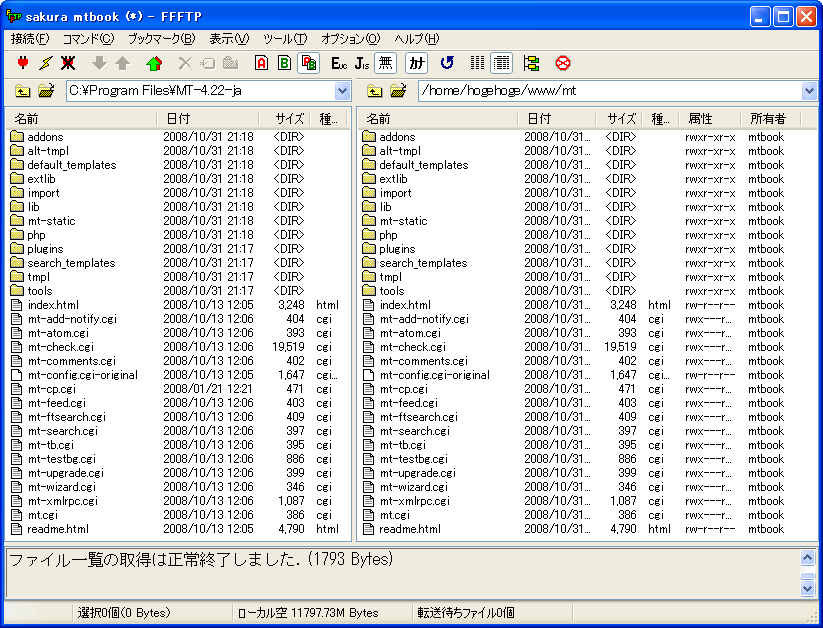Open the ブックマーク(B) menu

tap(161, 38)
